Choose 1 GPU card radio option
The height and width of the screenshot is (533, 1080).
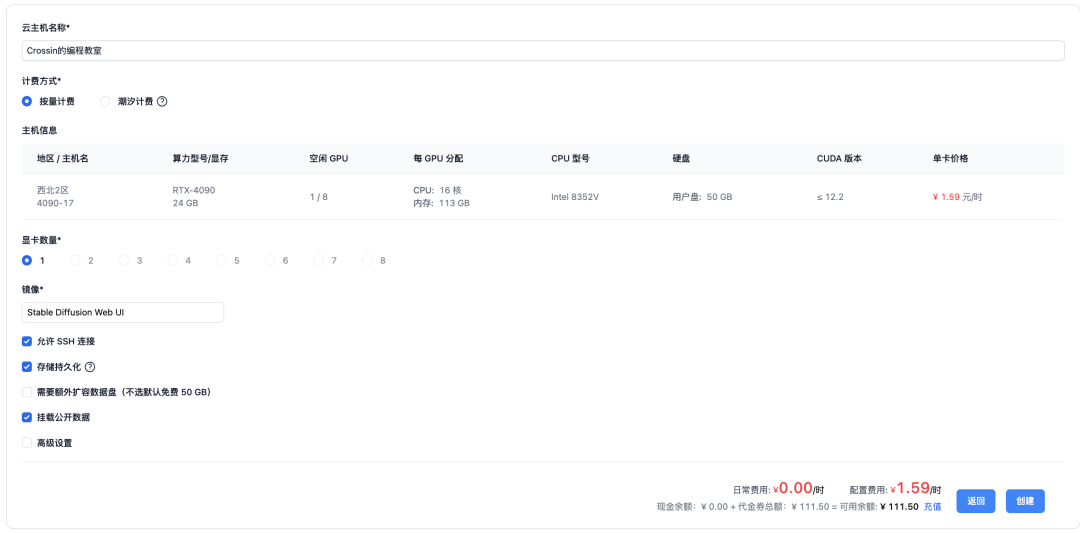(x=27, y=260)
